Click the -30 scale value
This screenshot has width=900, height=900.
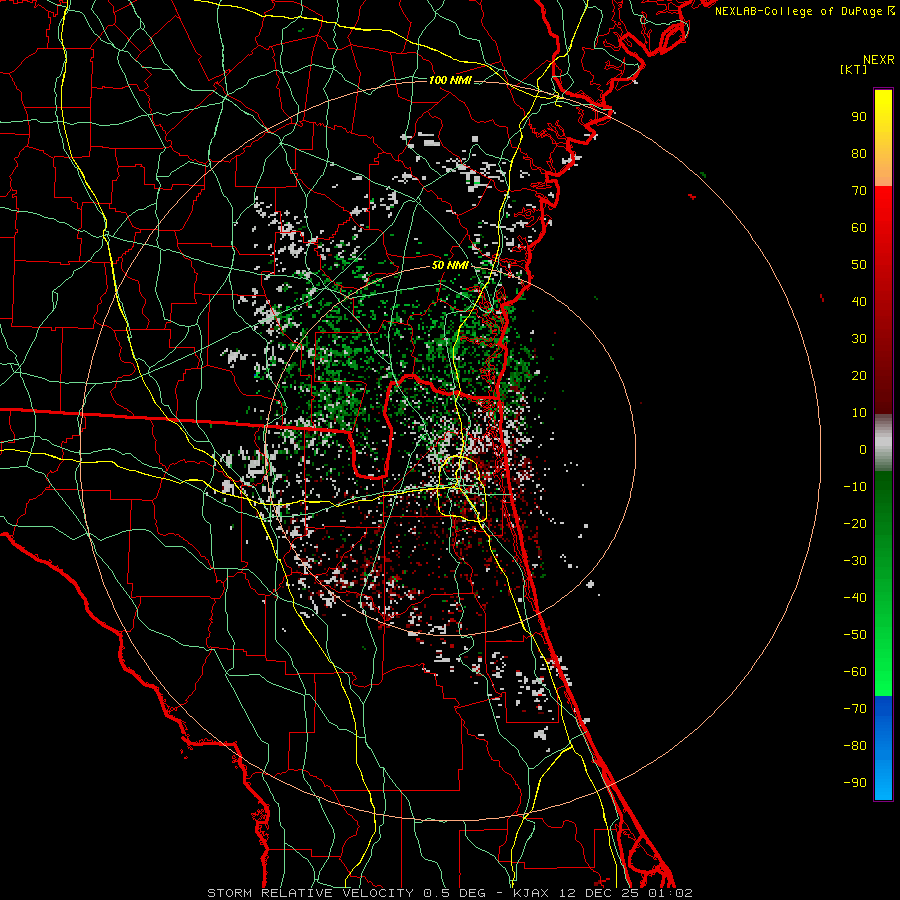(855, 561)
